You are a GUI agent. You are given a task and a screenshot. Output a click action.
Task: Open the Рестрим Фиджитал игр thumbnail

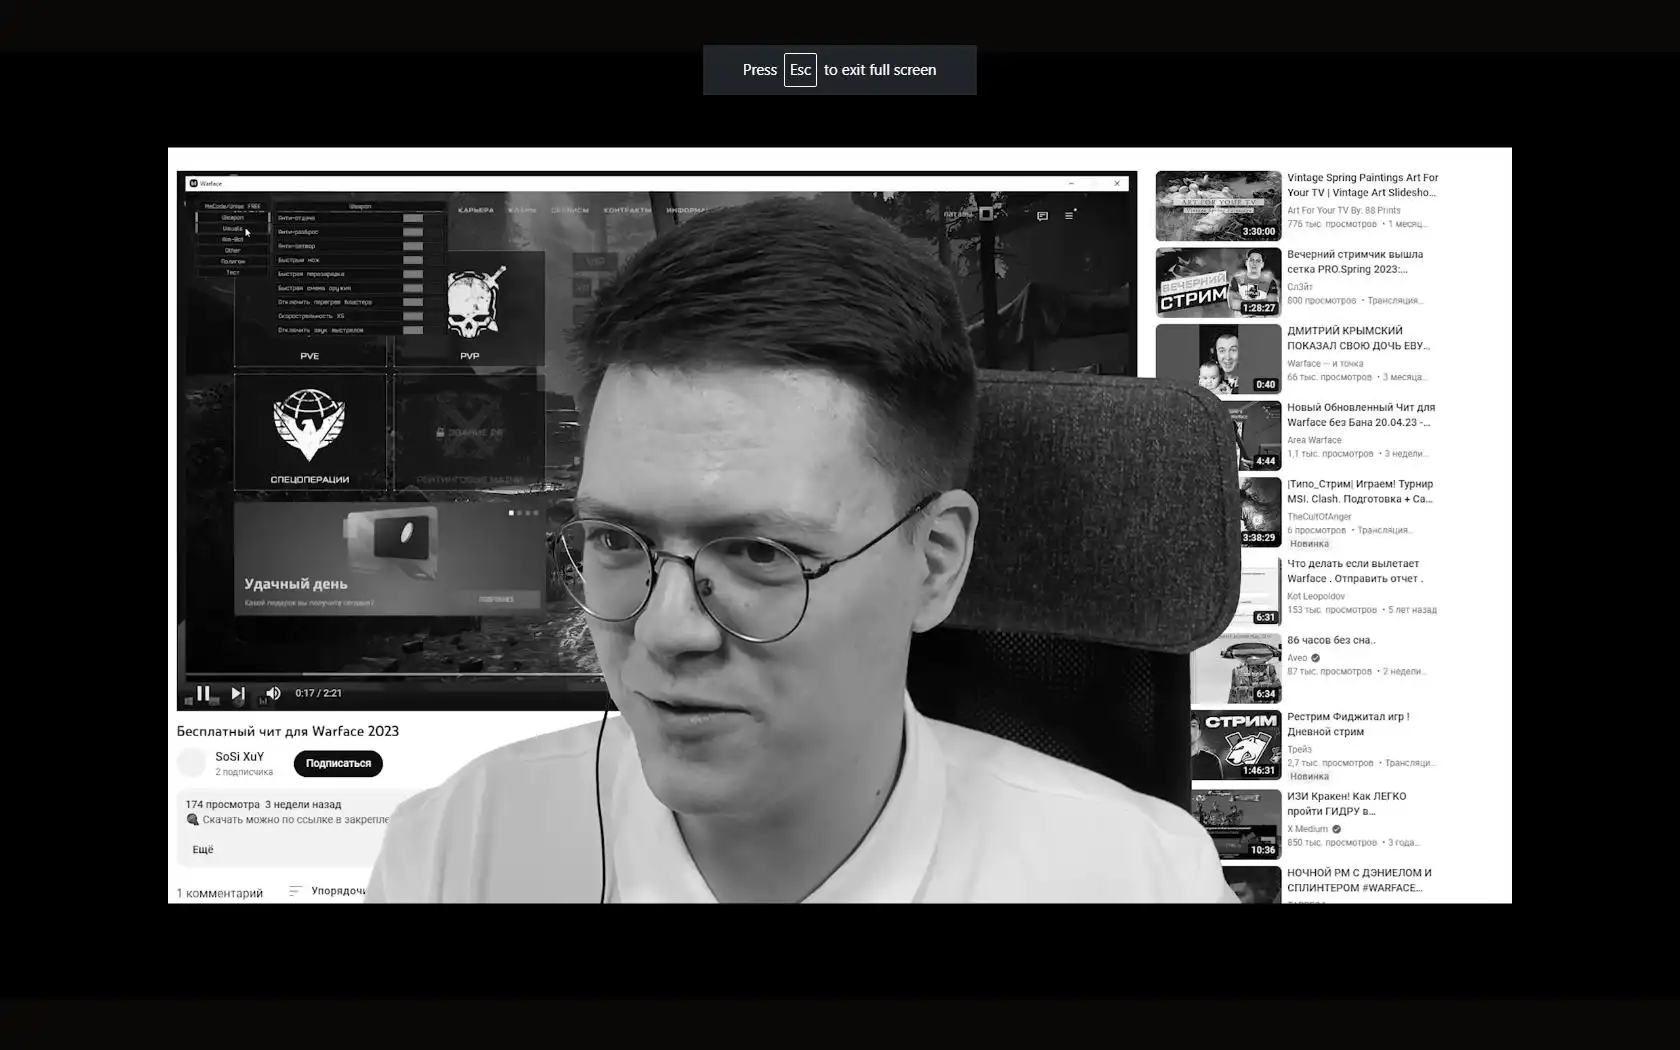pos(1236,745)
